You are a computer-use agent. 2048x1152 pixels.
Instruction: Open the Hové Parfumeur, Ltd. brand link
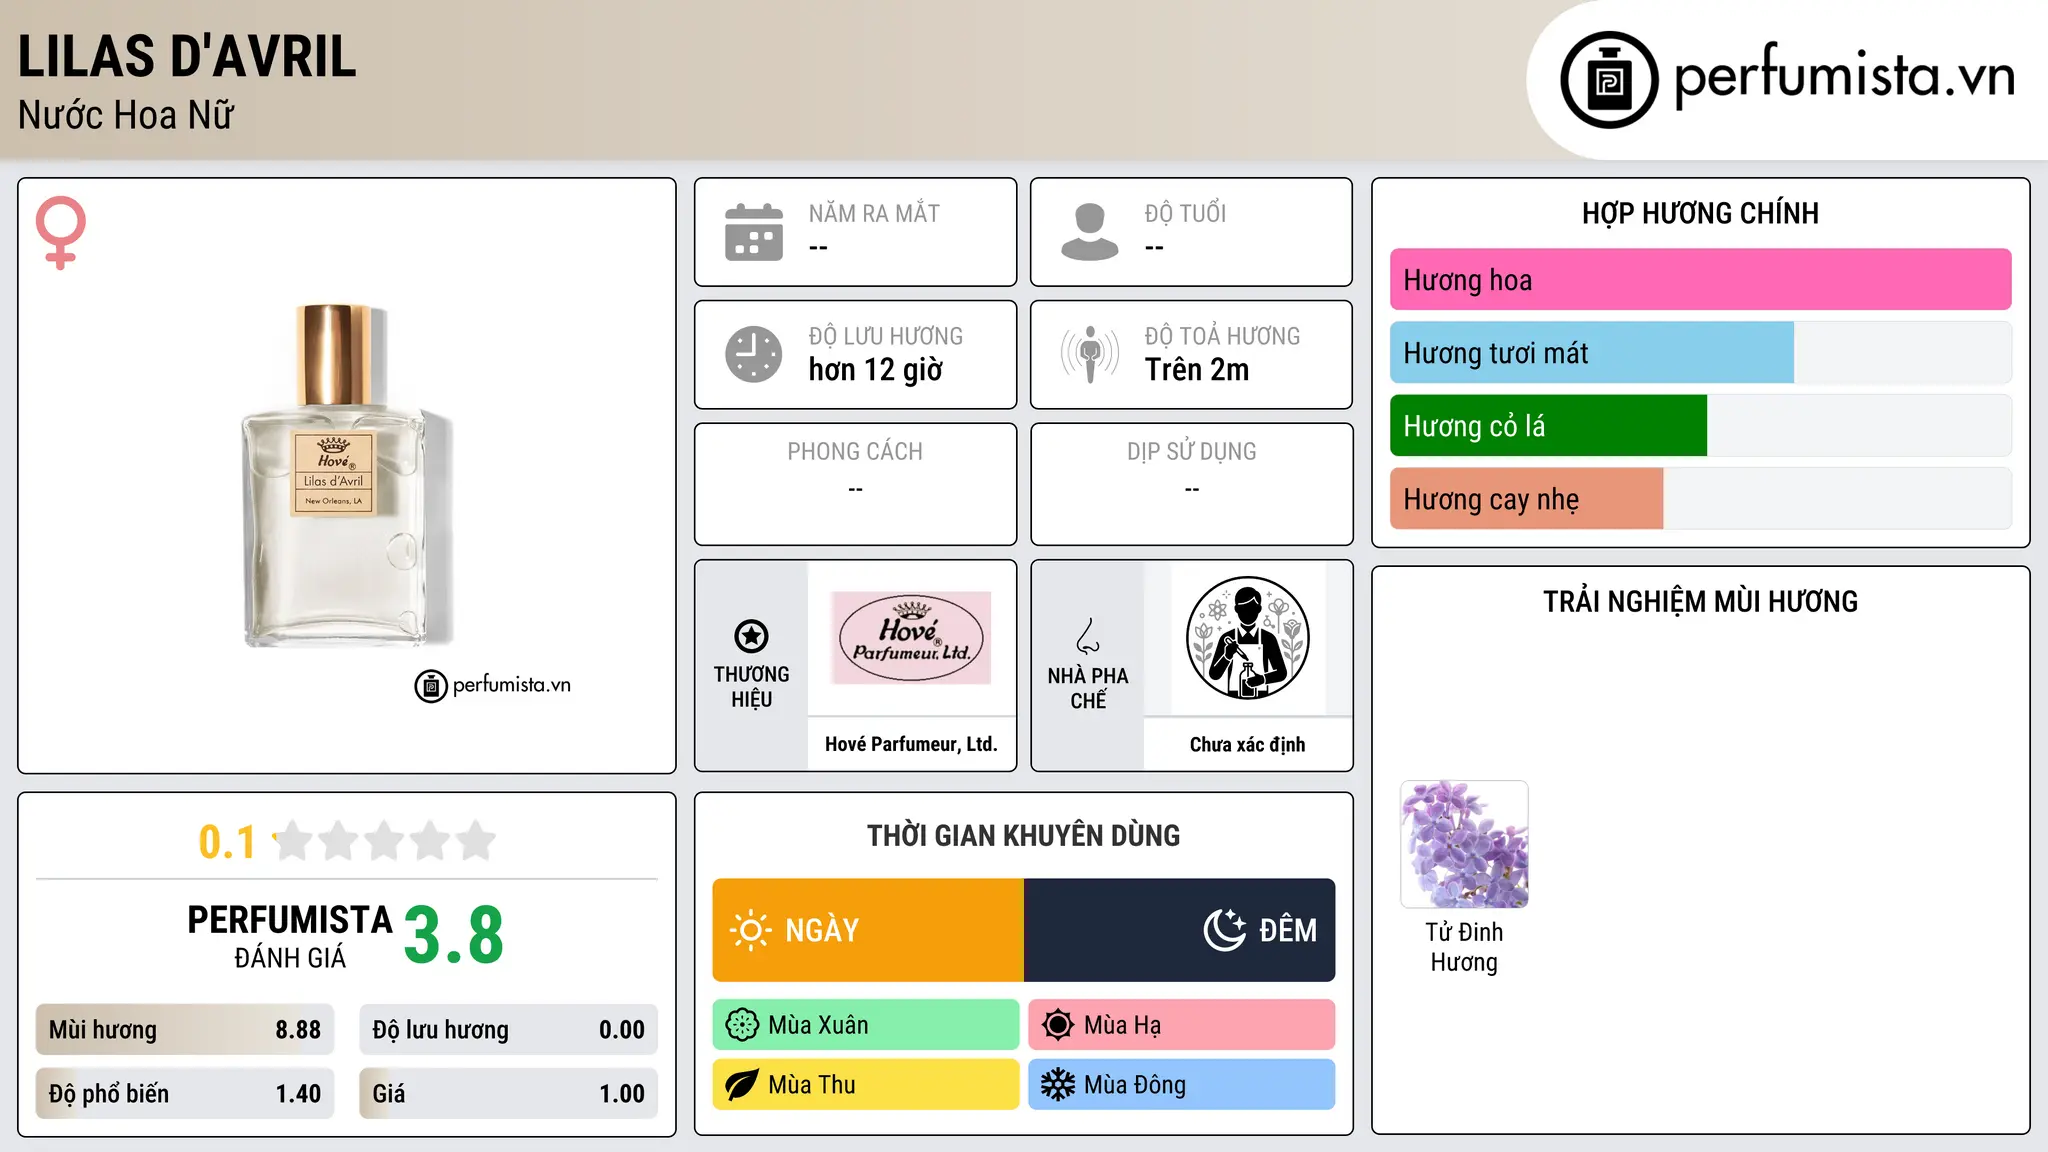[x=911, y=744]
